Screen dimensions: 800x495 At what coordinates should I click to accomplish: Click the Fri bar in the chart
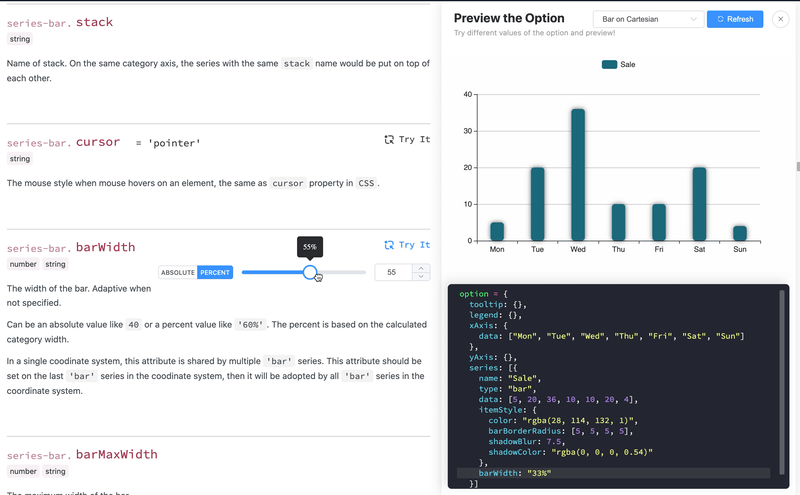point(659,222)
